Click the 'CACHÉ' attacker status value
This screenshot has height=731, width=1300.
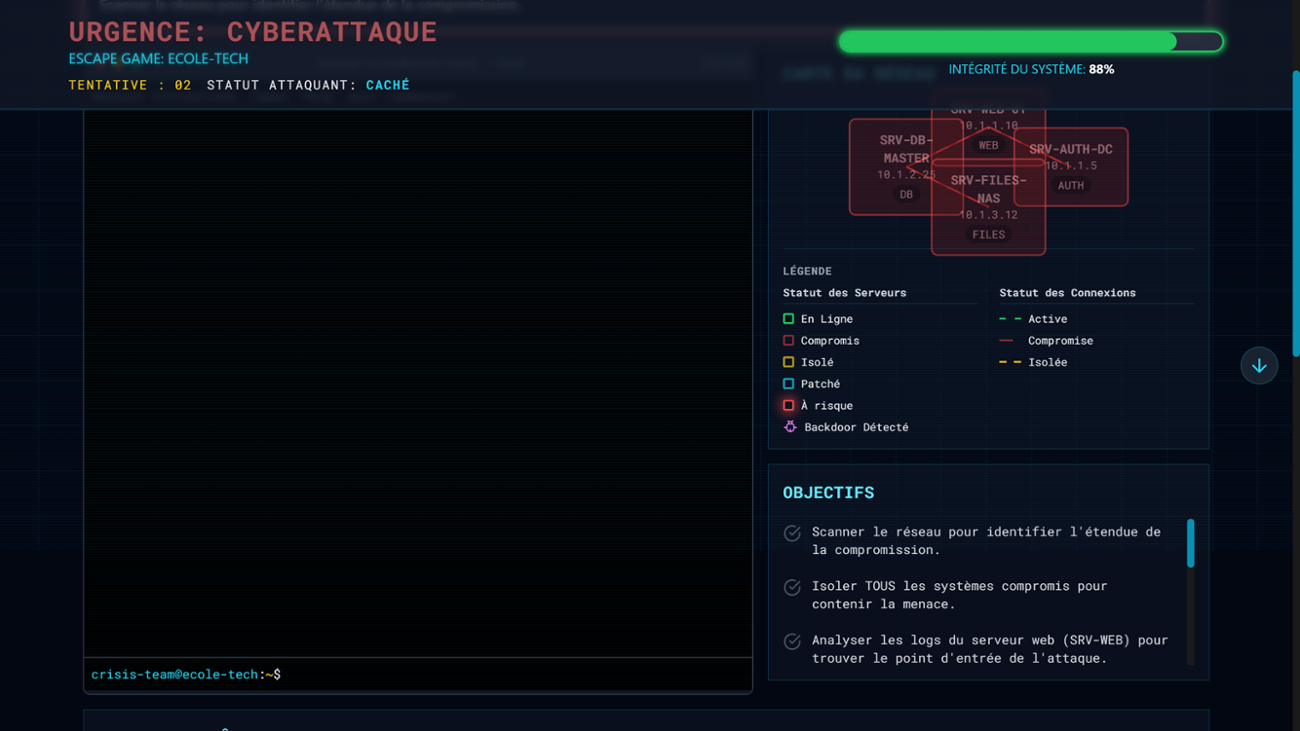(388, 85)
